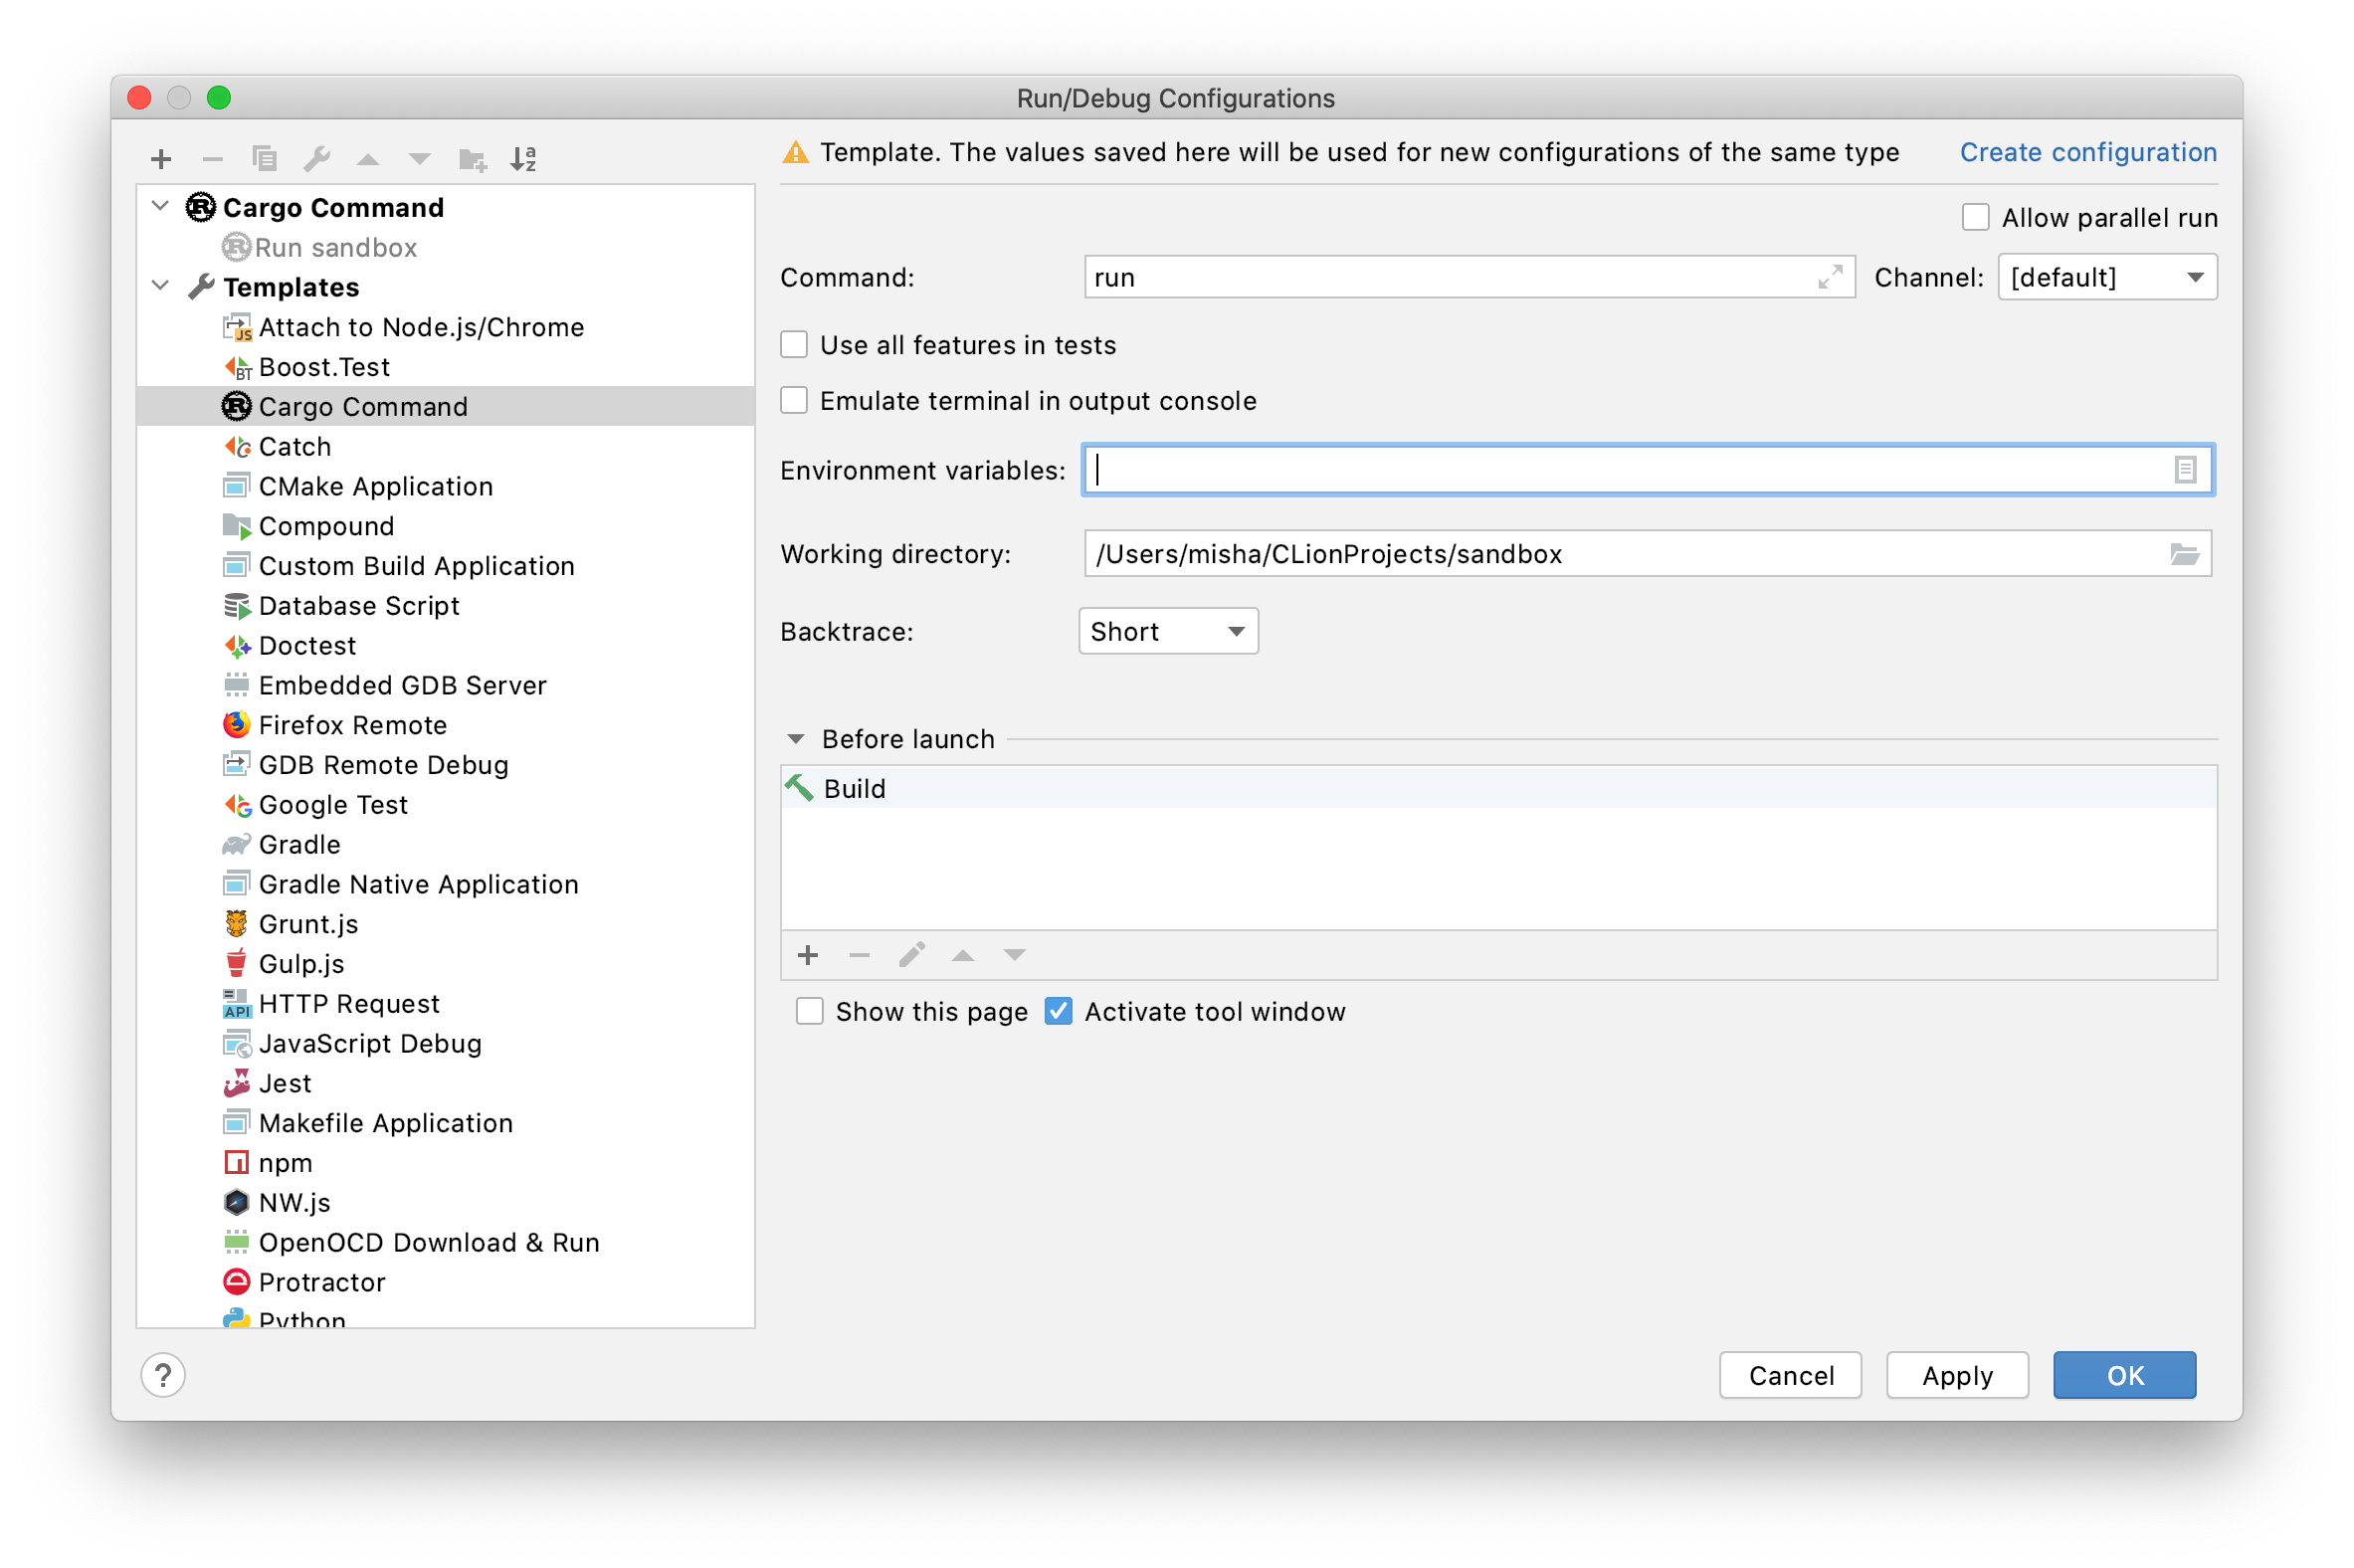Enable Emulate terminal in output console
The height and width of the screenshot is (1568, 2354).
[x=793, y=400]
